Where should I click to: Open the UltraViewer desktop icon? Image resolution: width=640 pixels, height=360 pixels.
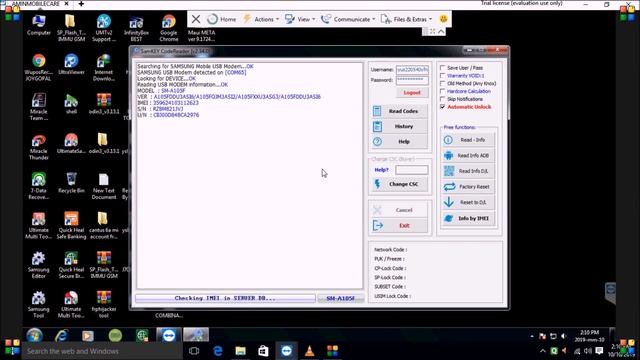tap(71, 64)
